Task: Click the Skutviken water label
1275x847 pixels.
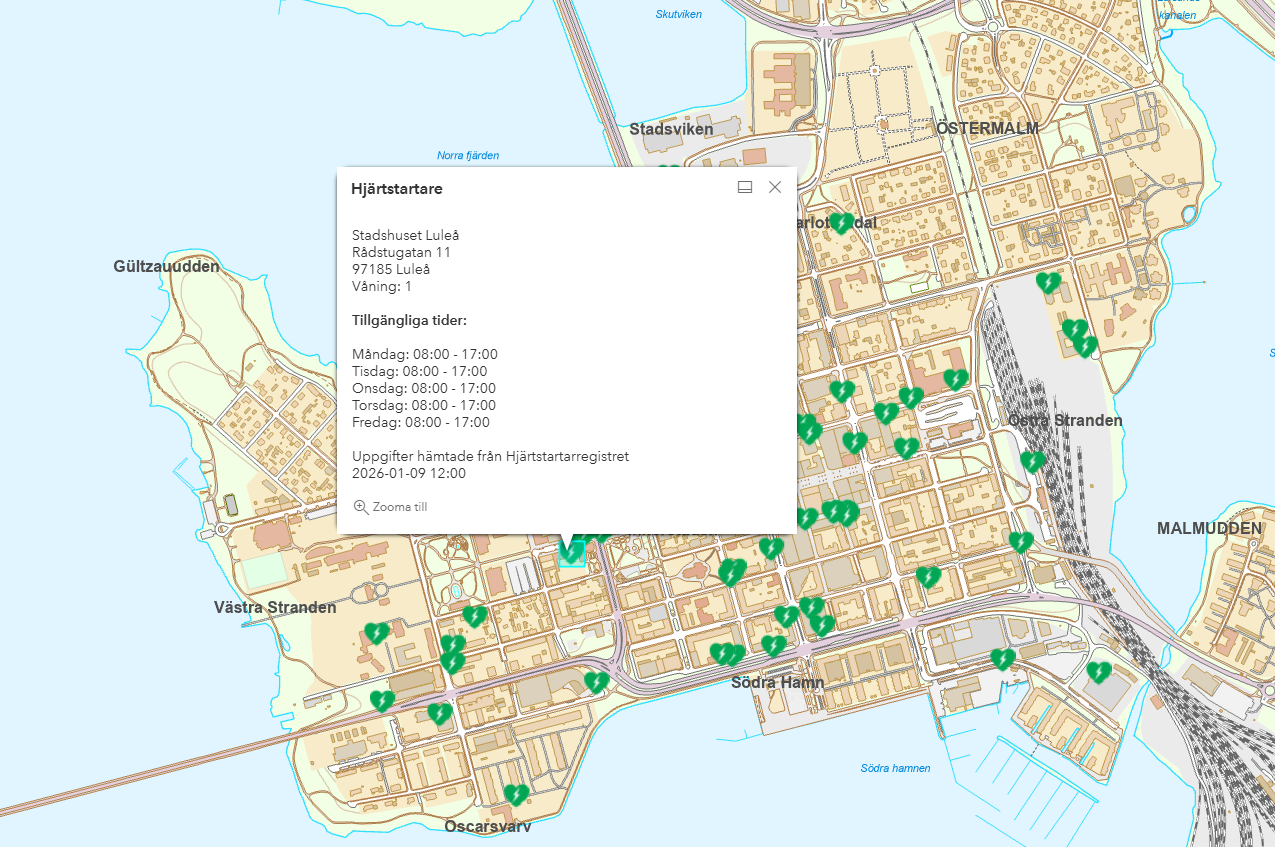Action: tap(679, 14)
